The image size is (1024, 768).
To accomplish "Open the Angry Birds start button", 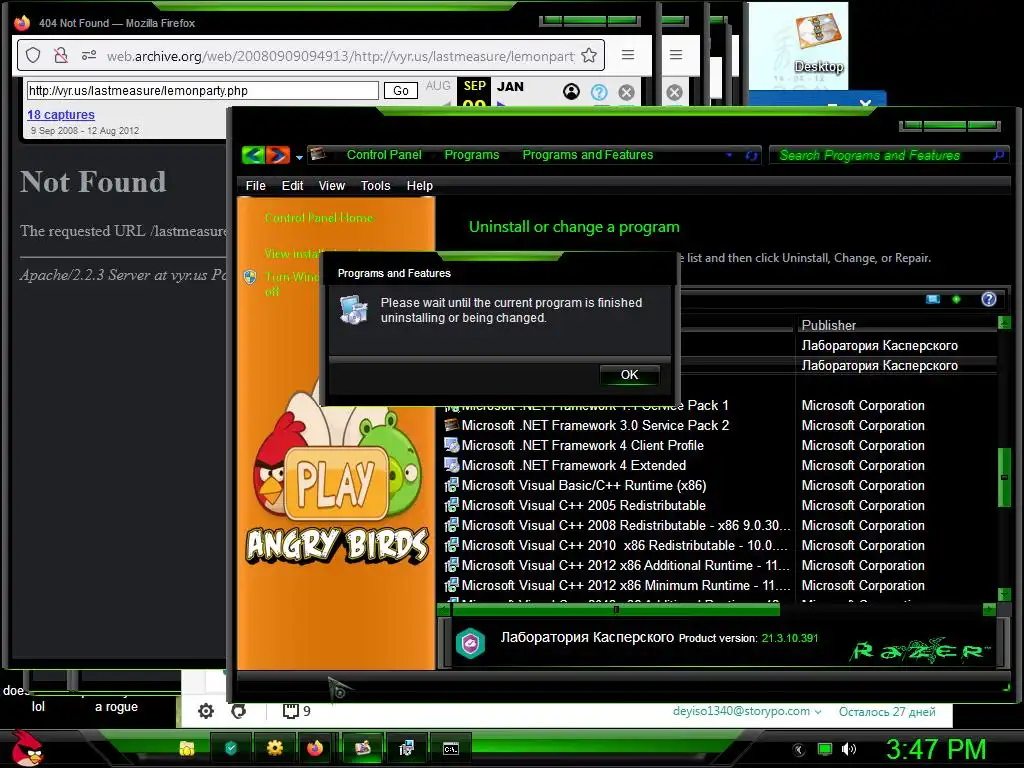I will [26, 748].
